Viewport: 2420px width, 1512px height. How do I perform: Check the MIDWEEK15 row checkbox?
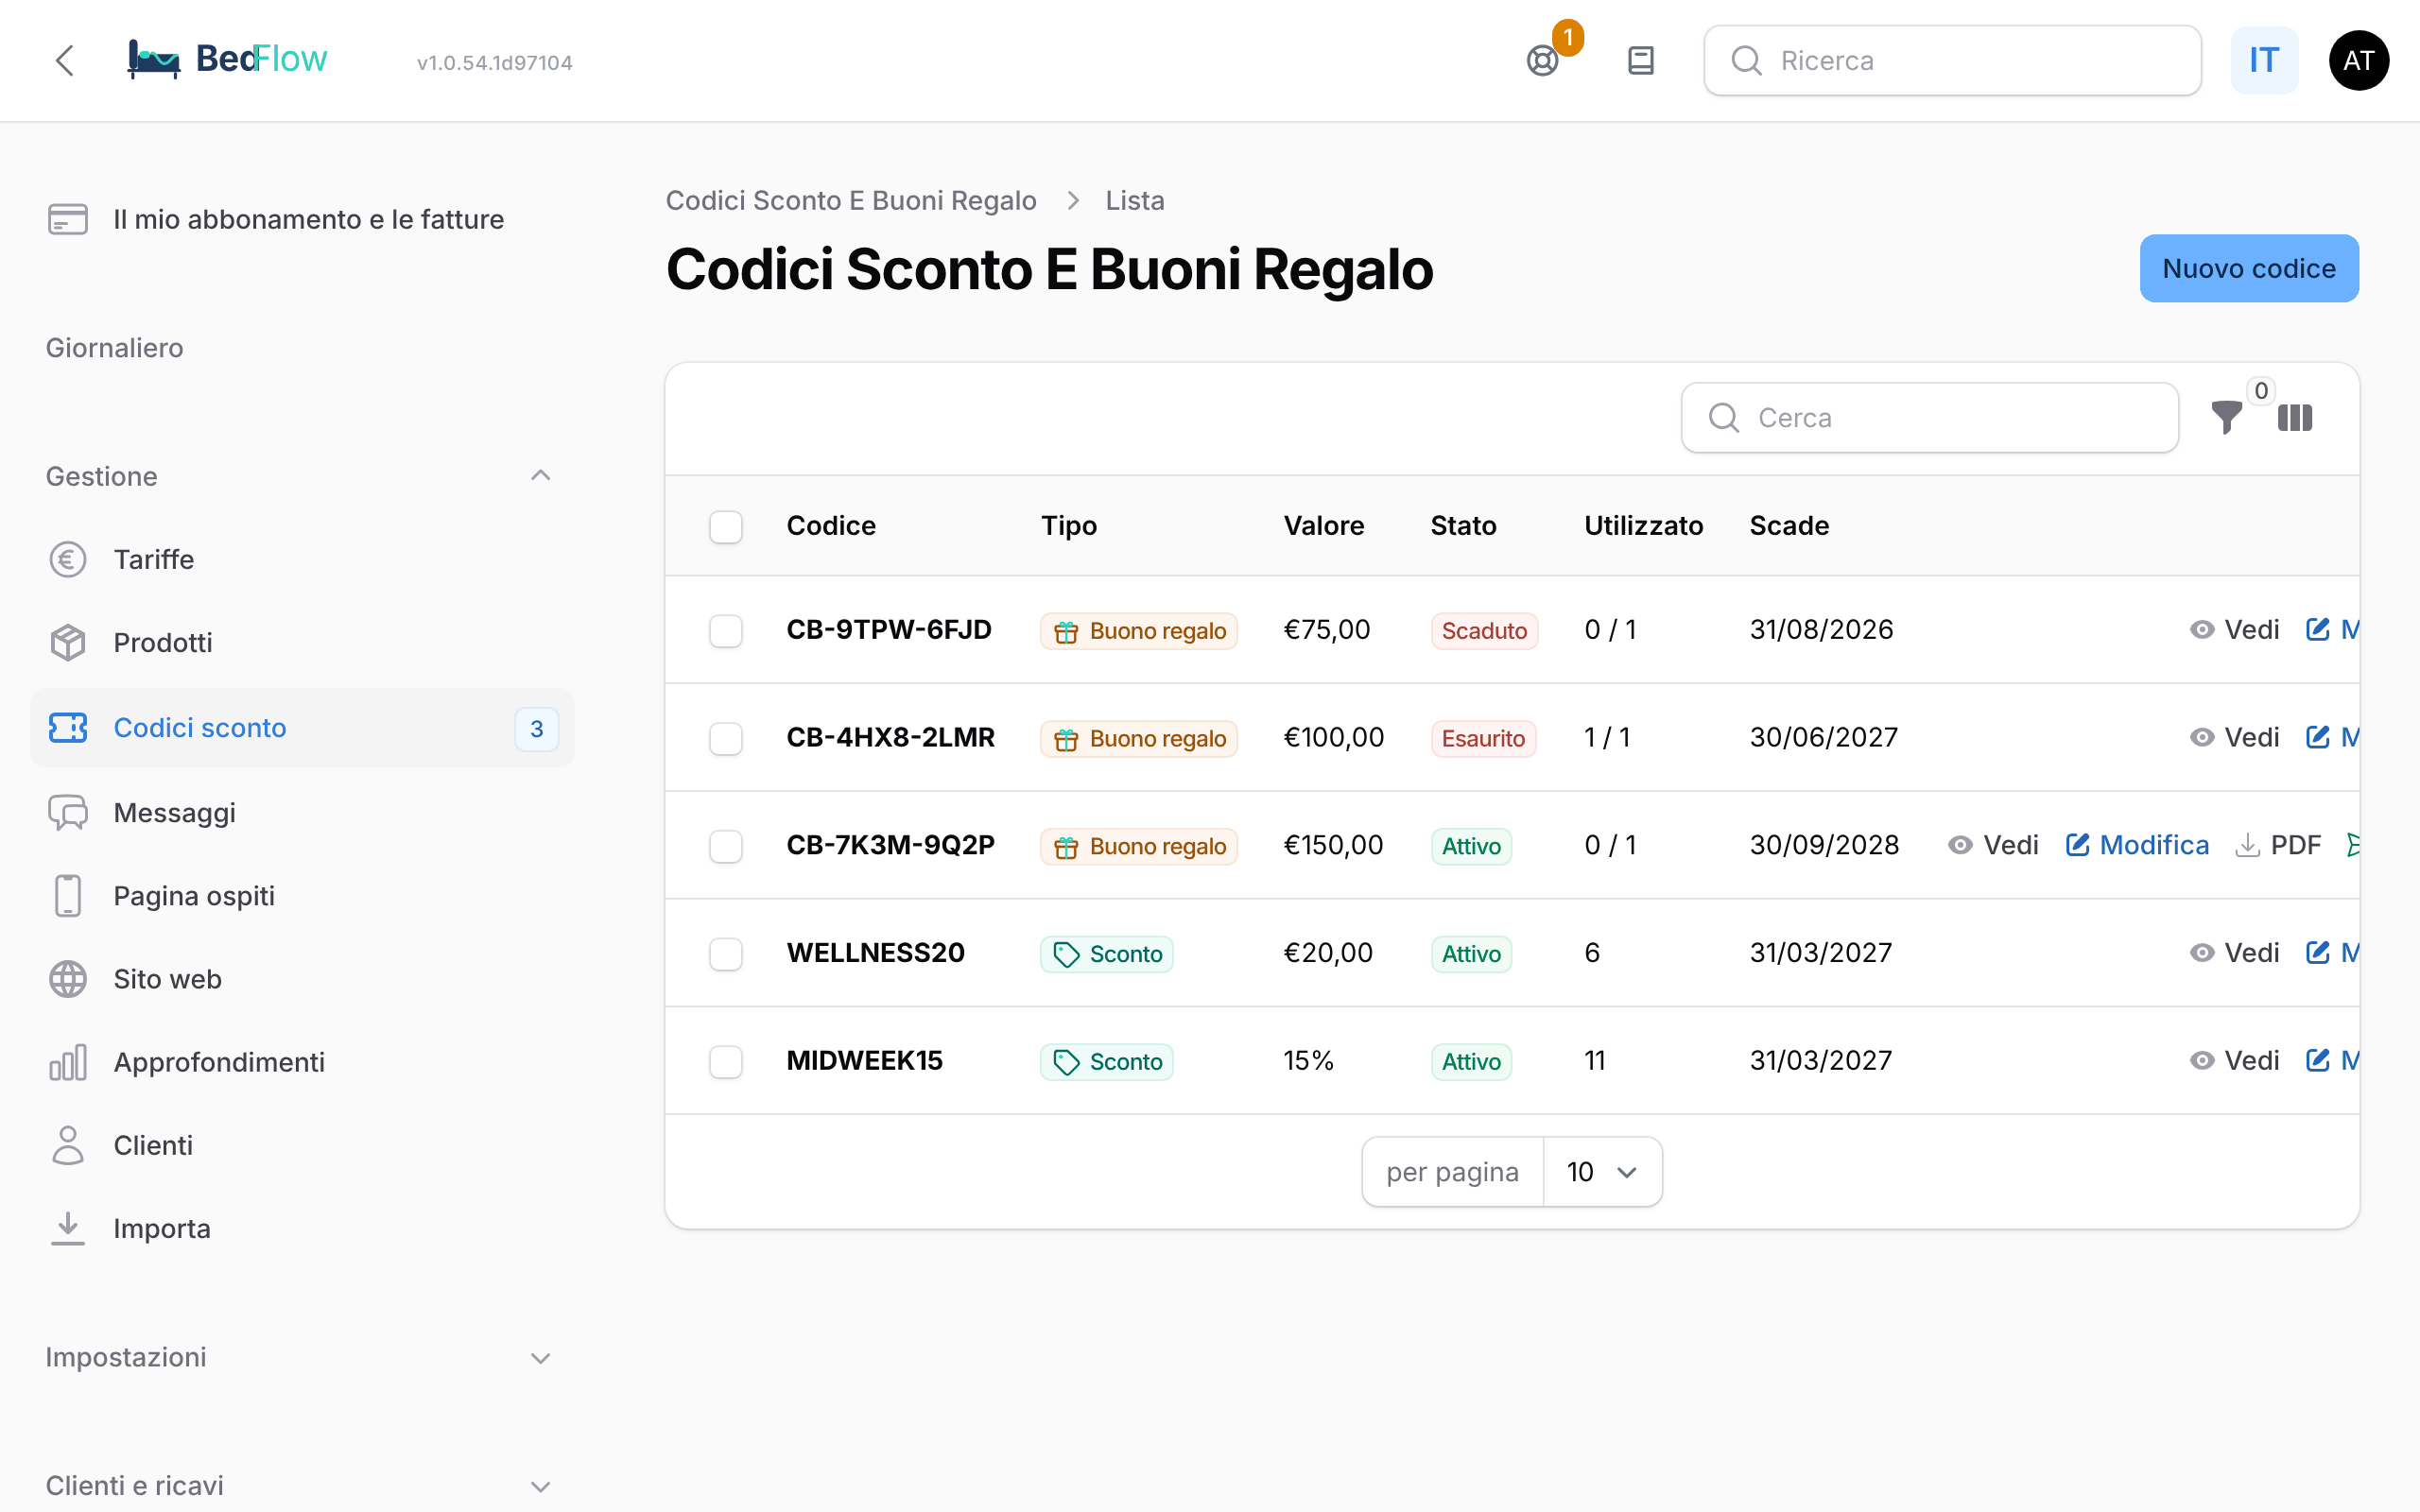tap(726, 1061)
